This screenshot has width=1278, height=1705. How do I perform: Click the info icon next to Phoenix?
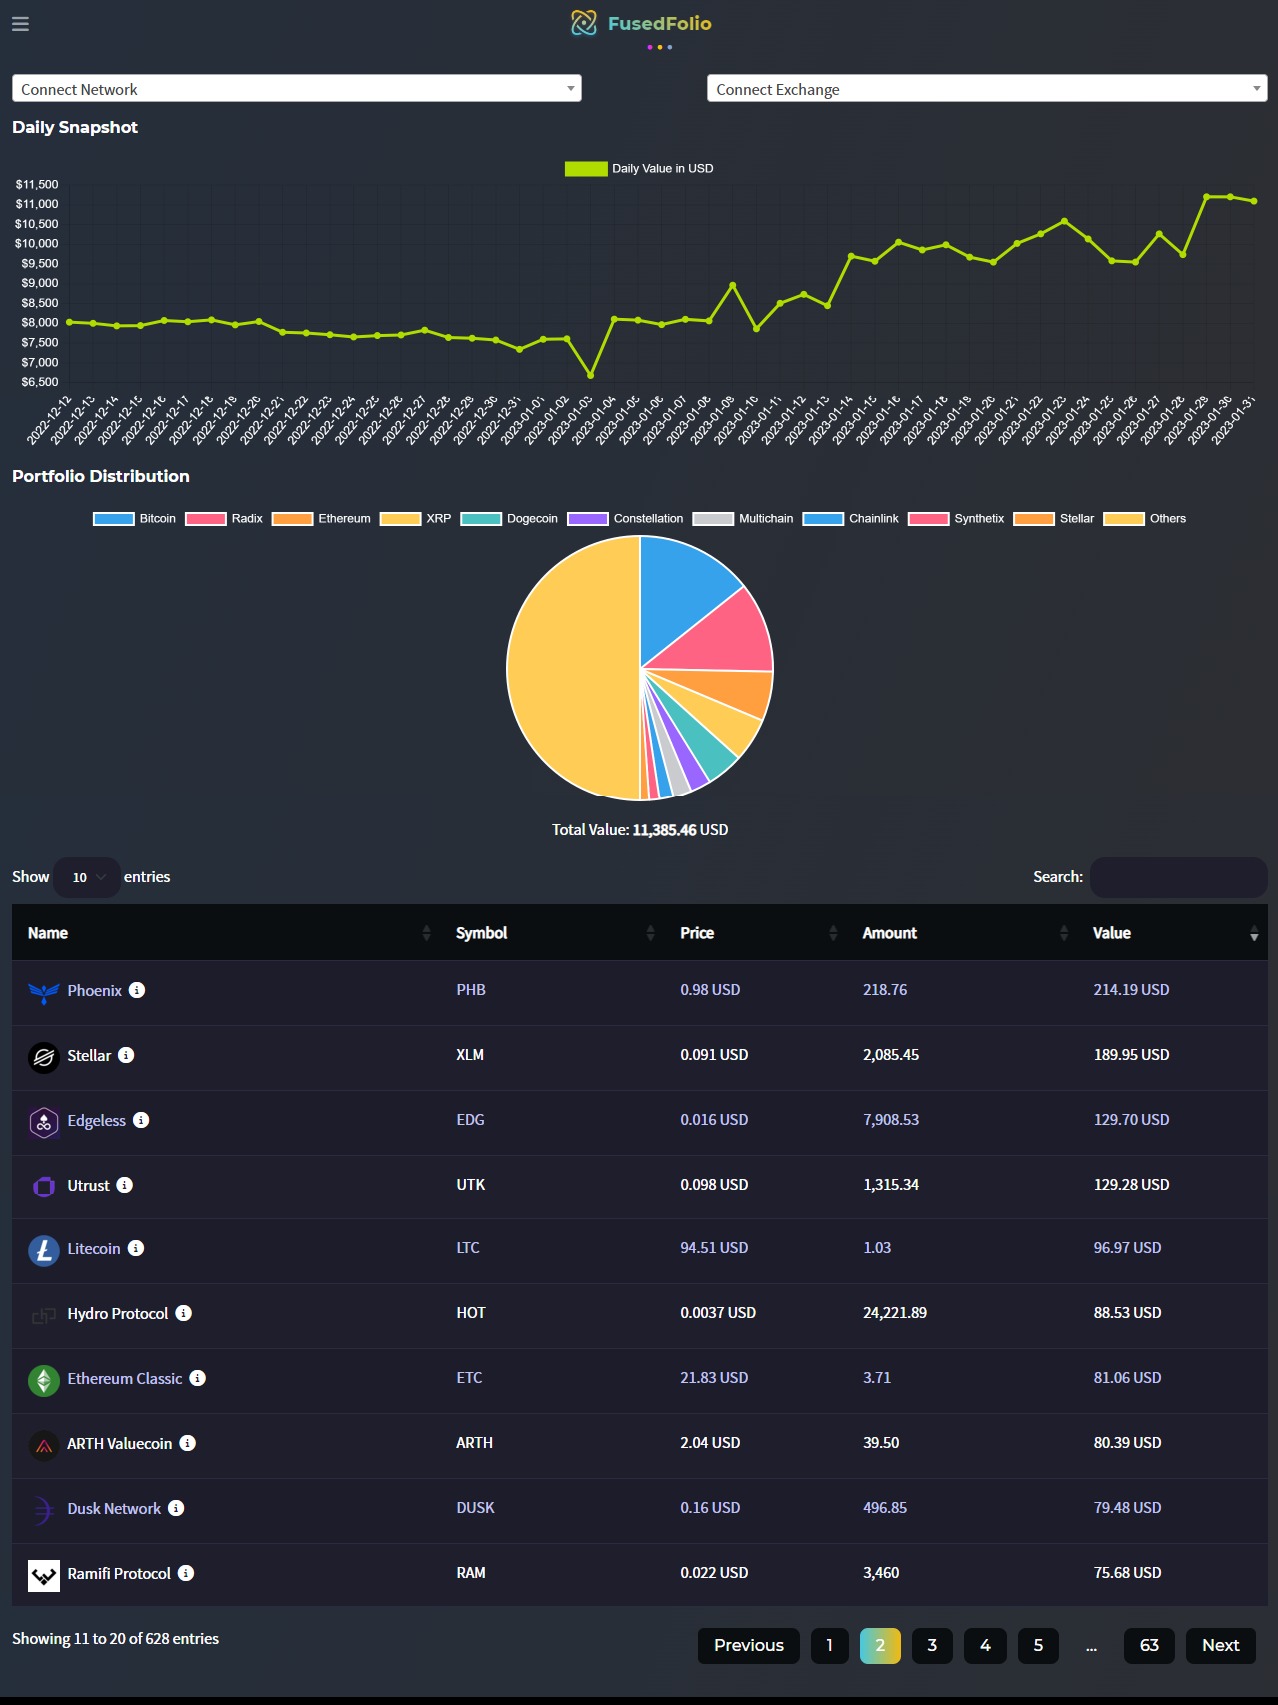click(137, 990)
